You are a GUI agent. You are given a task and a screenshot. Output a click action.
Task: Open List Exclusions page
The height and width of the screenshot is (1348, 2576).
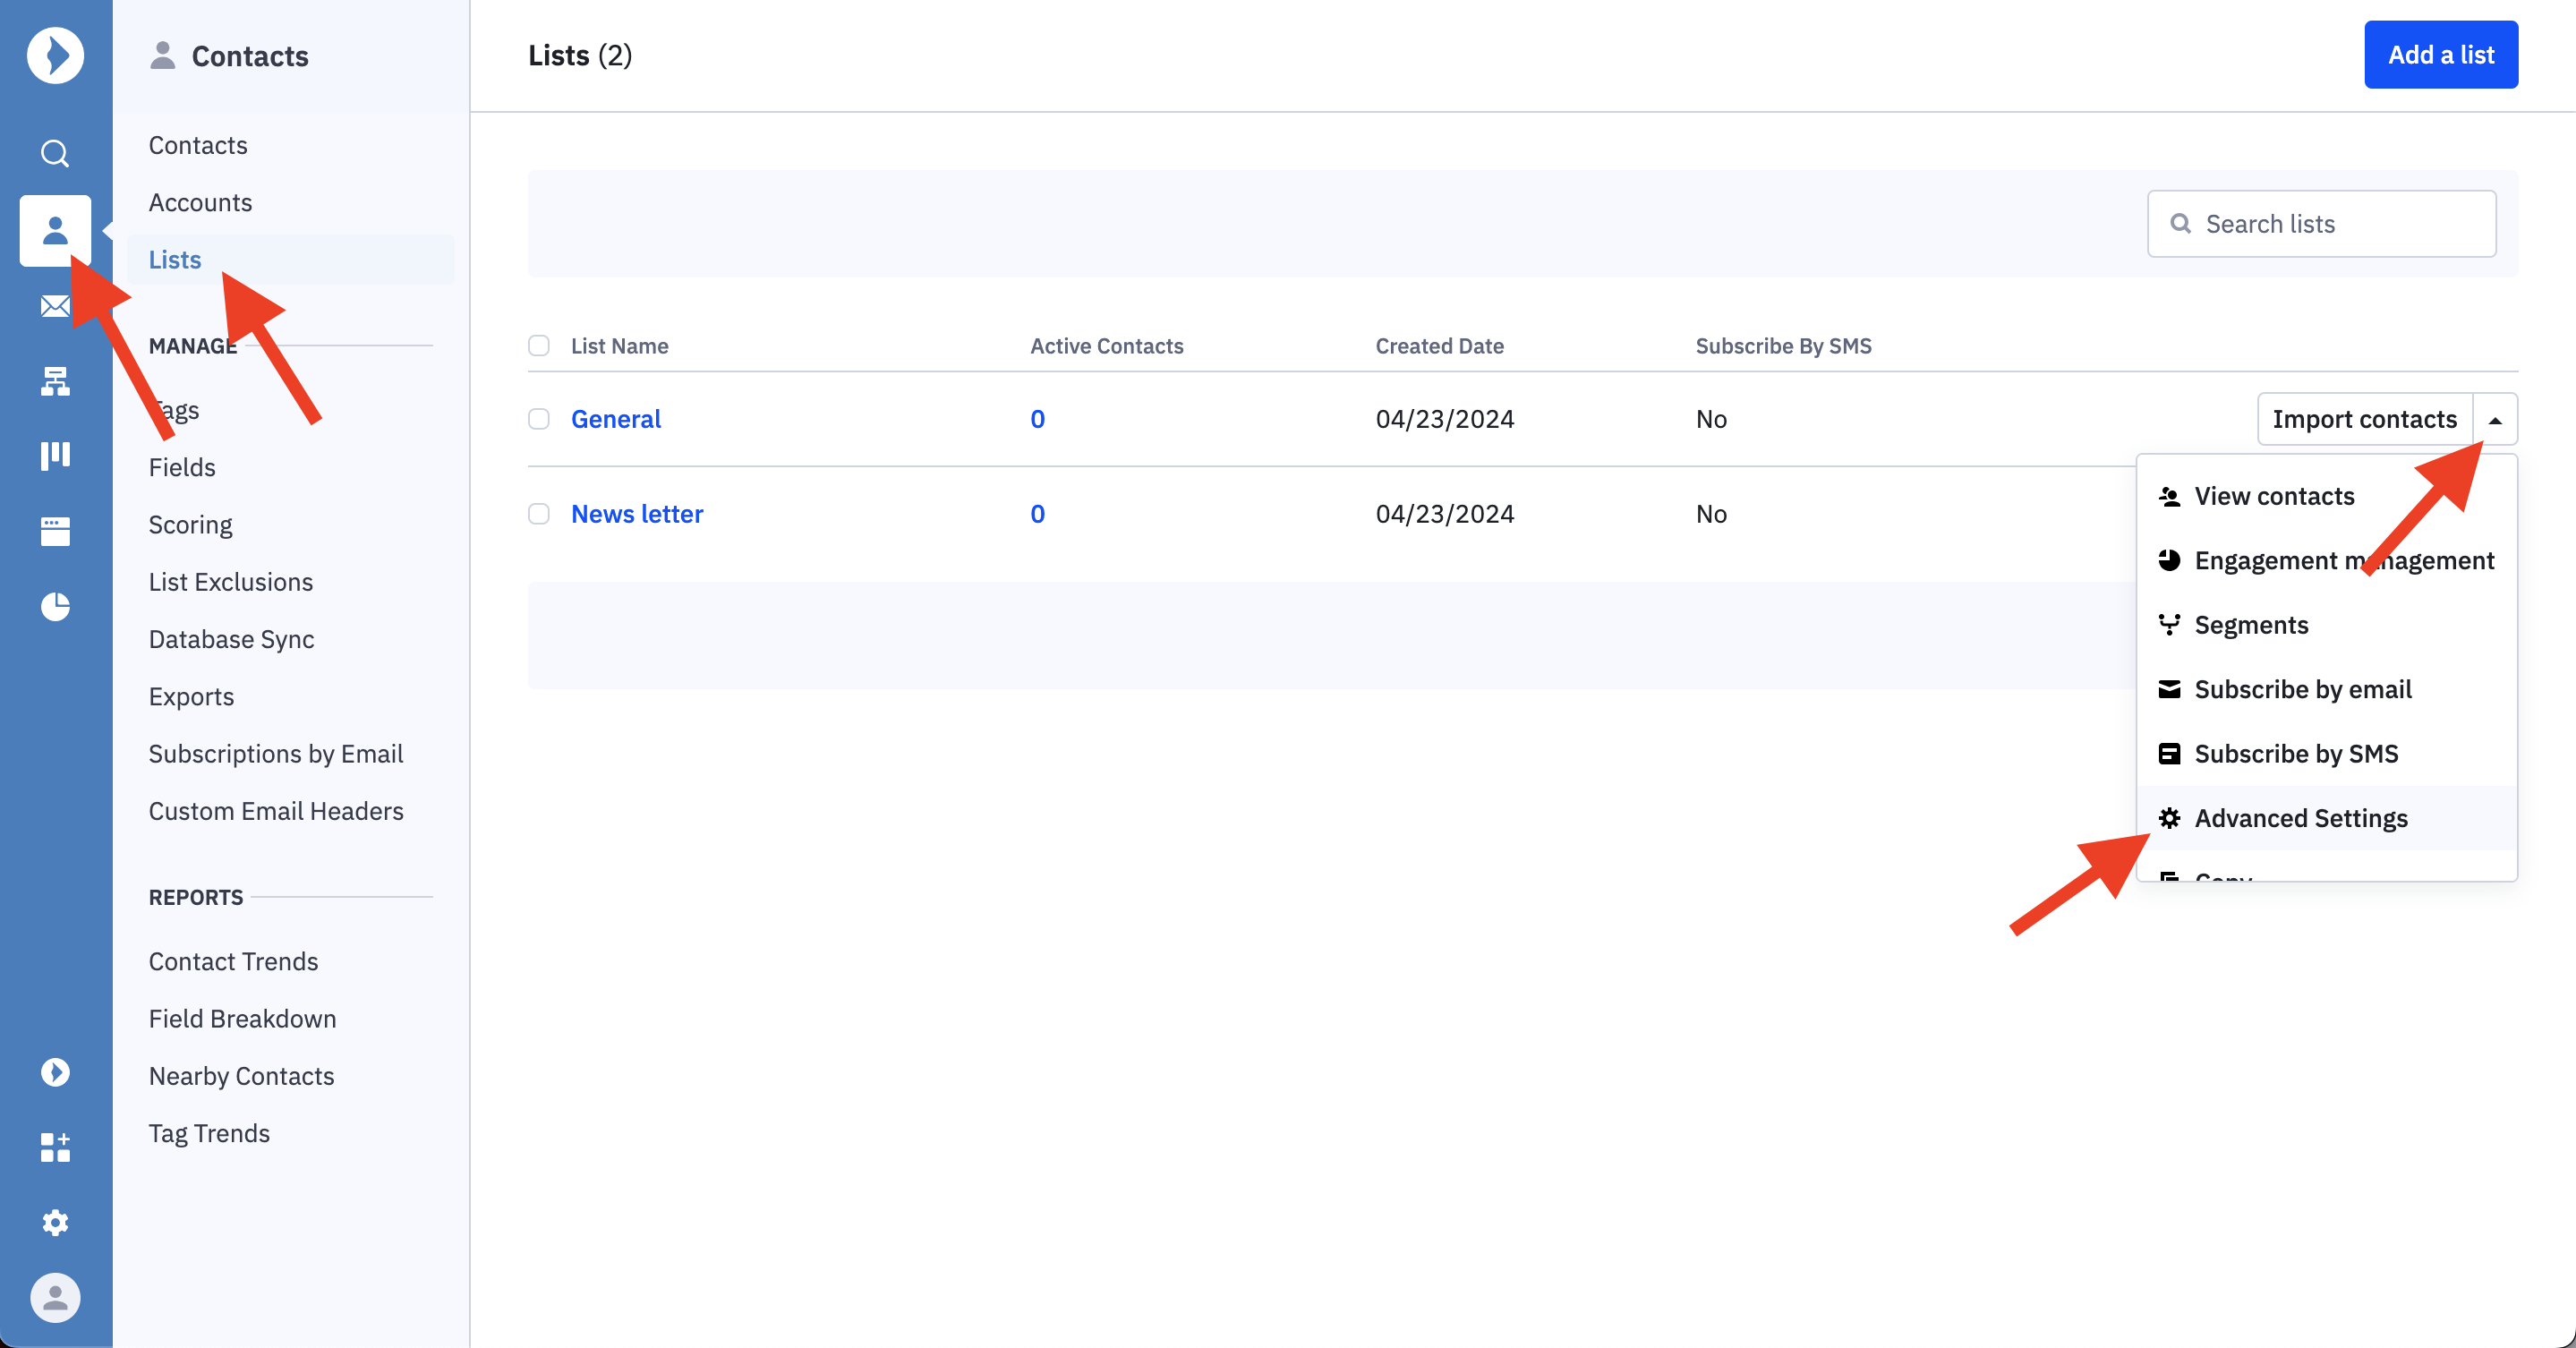[231, 582]
